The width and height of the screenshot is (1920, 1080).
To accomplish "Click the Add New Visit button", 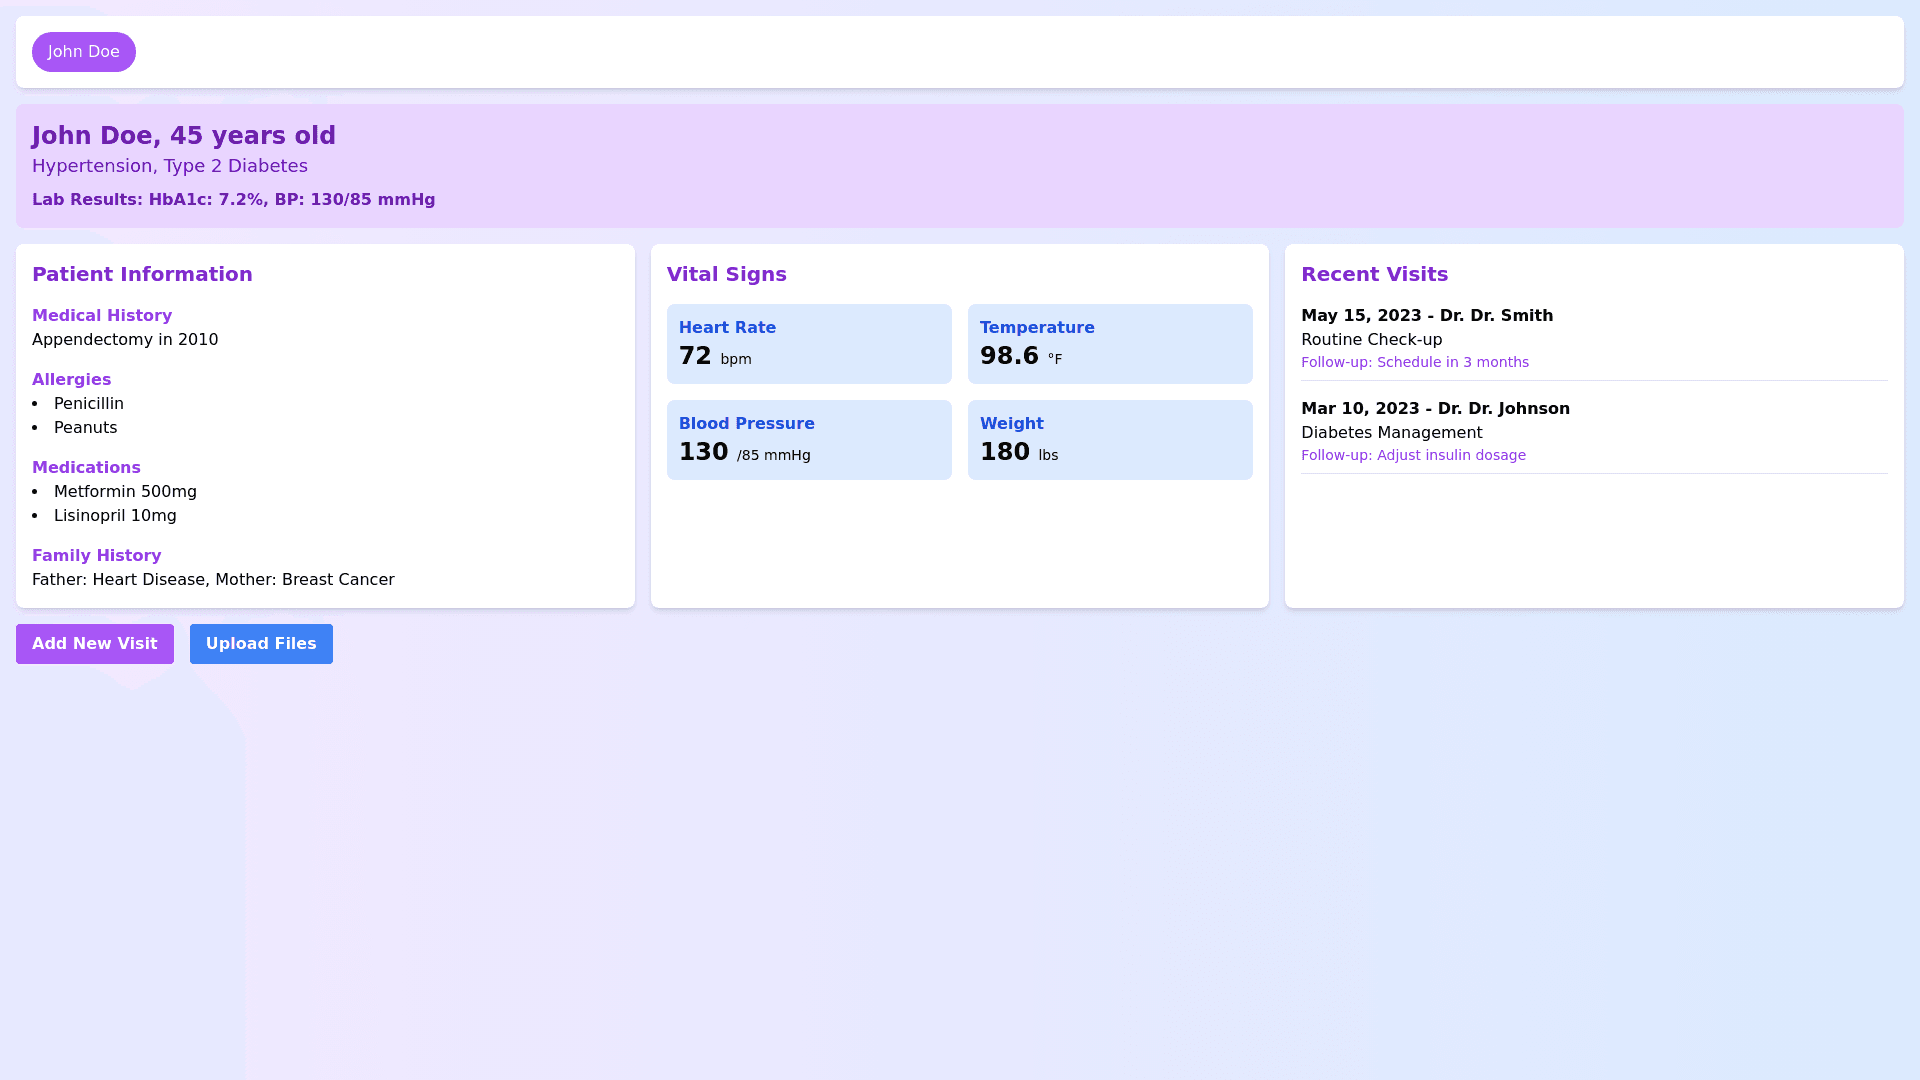I will click(x=94, y=644).
